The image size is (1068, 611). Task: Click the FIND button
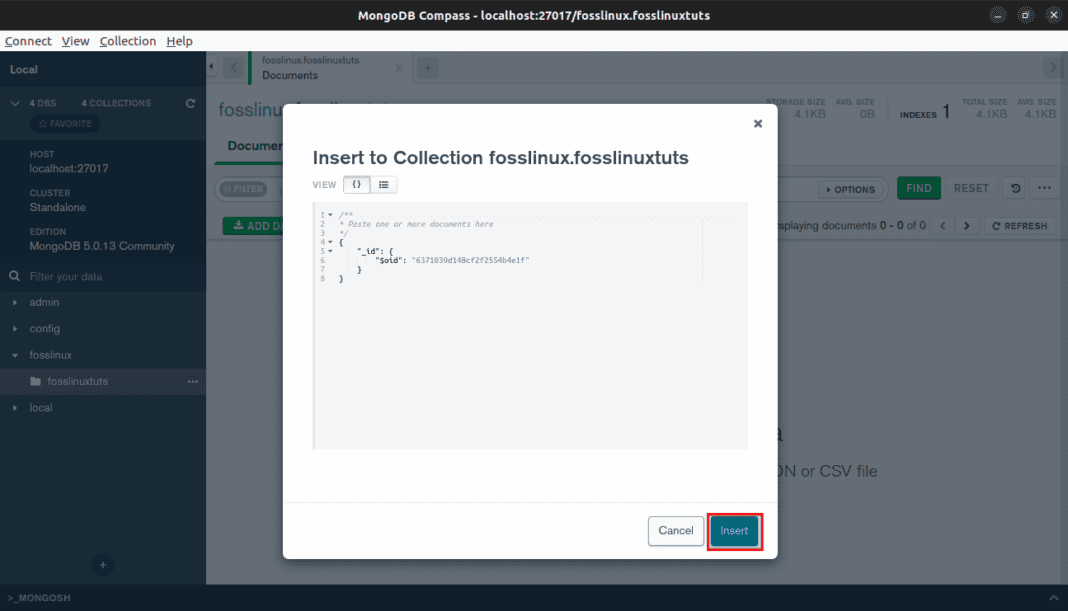(x=918, y=188)
